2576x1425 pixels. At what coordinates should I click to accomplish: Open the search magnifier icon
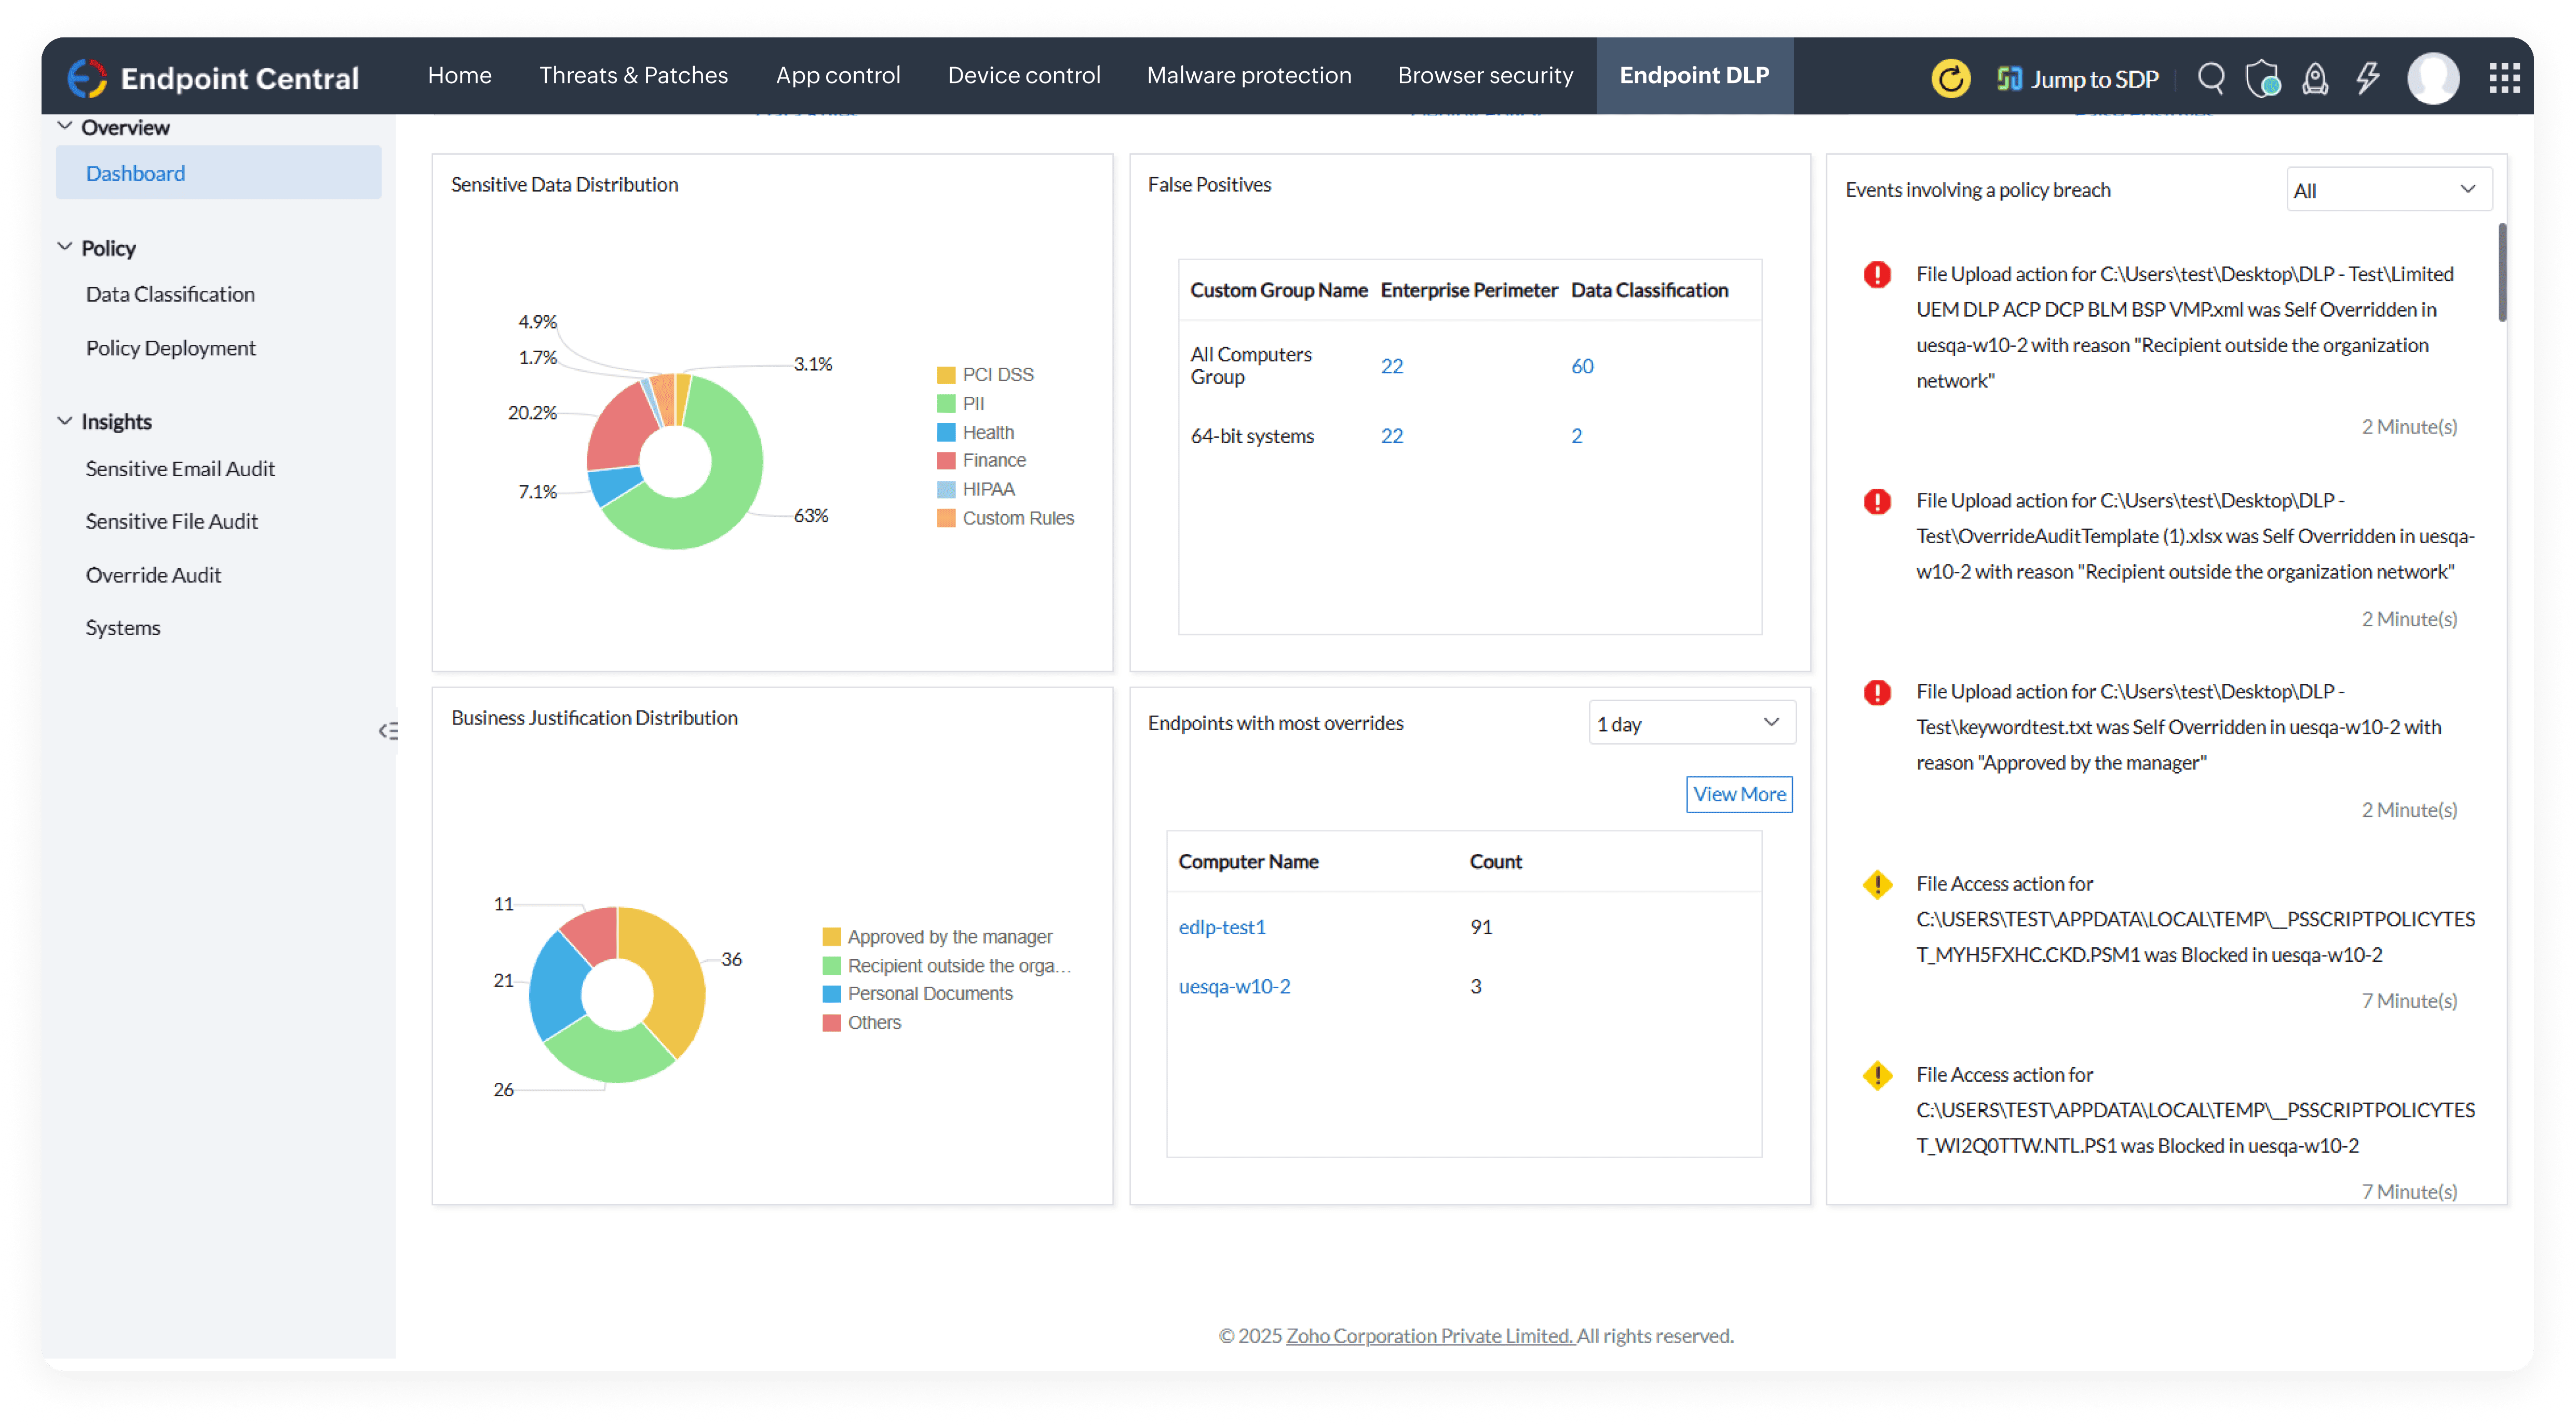2210,78
